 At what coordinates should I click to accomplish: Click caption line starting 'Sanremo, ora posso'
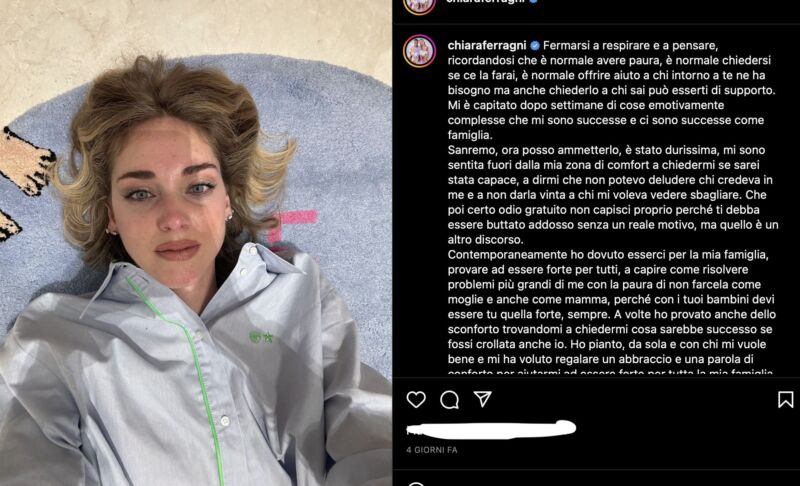(606, 150)
